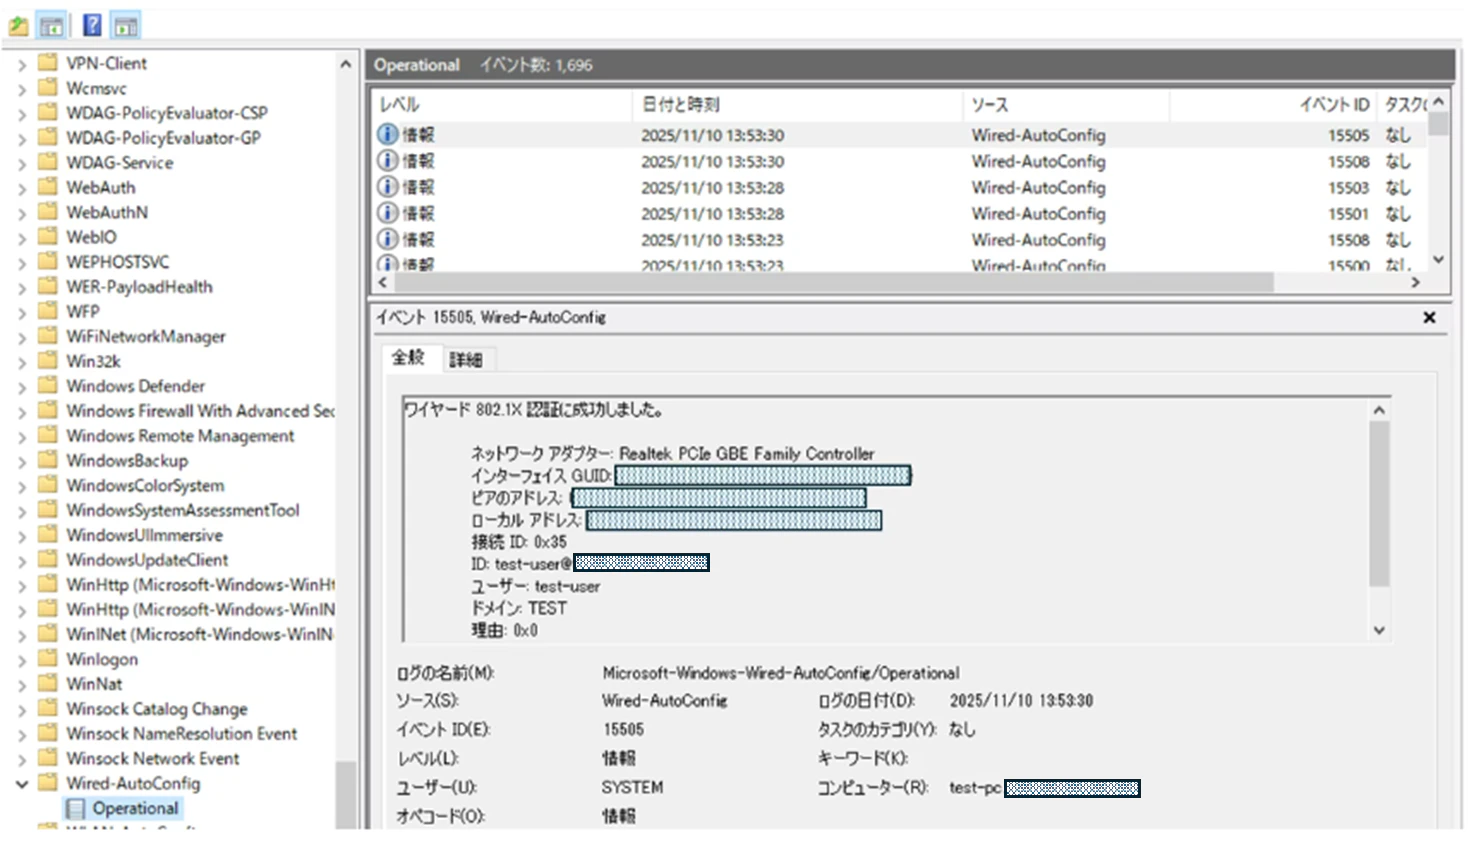Click the info icon of the 13:53:23 event 15508 row
The height and width of the screenshot is (843, 1481).
(x=388, y=239)
